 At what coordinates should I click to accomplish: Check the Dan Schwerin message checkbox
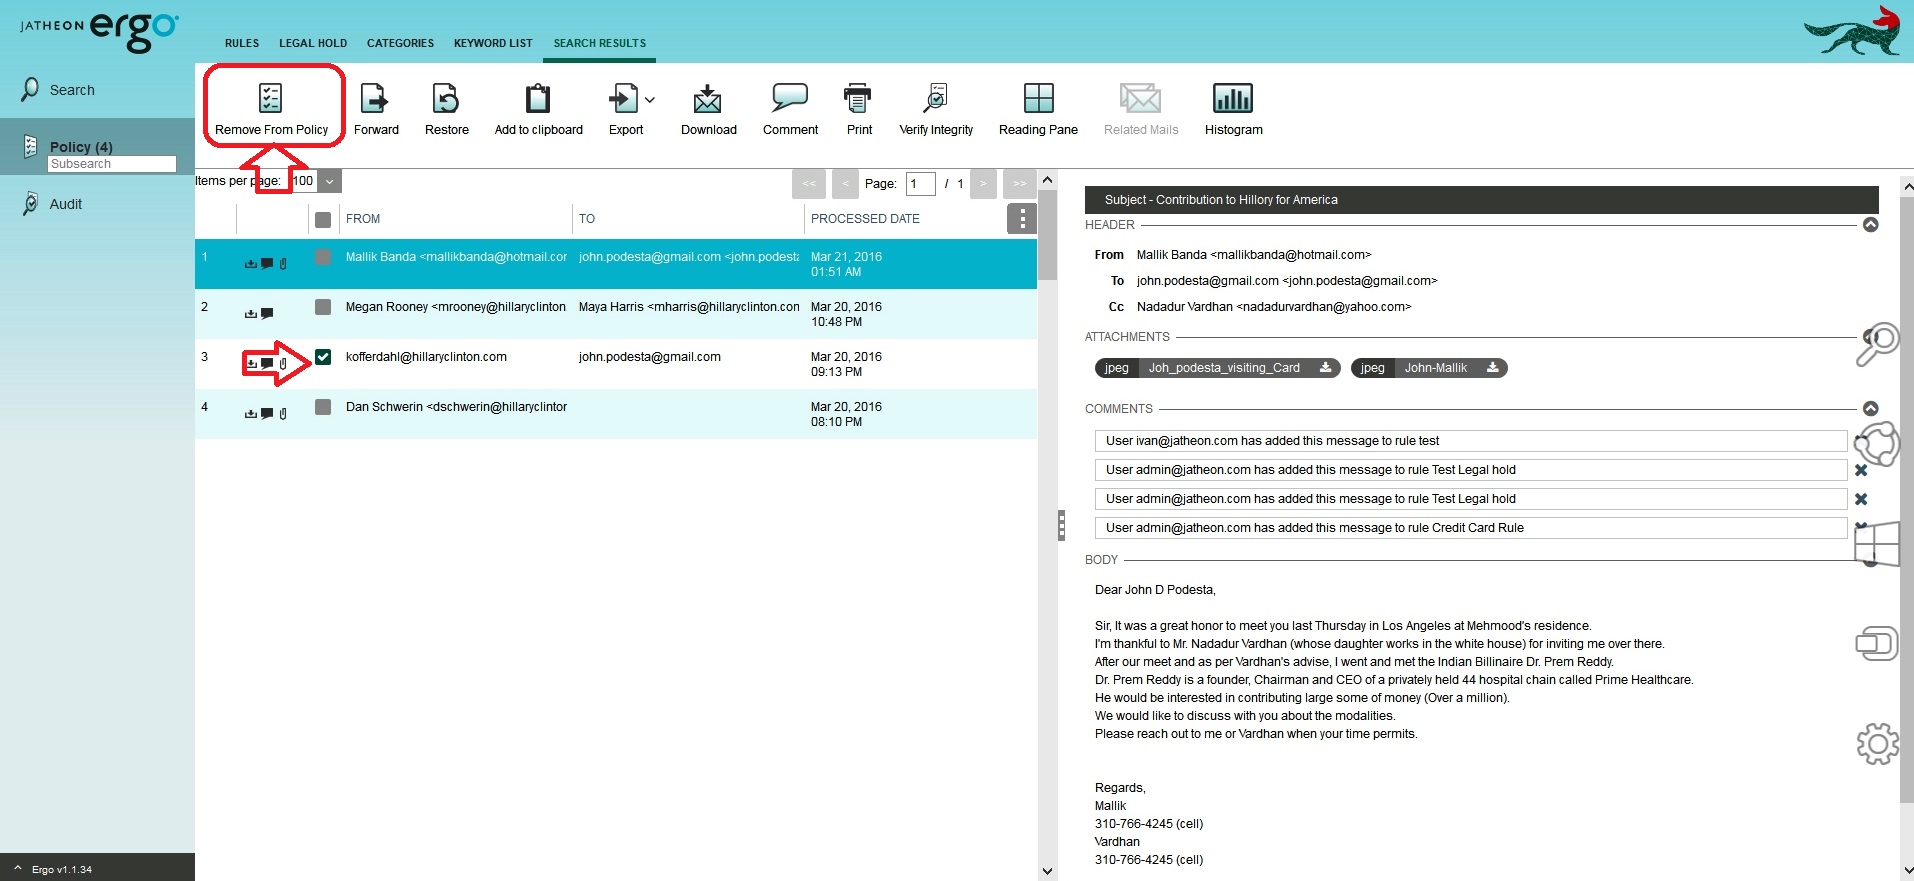pos(323,407)
